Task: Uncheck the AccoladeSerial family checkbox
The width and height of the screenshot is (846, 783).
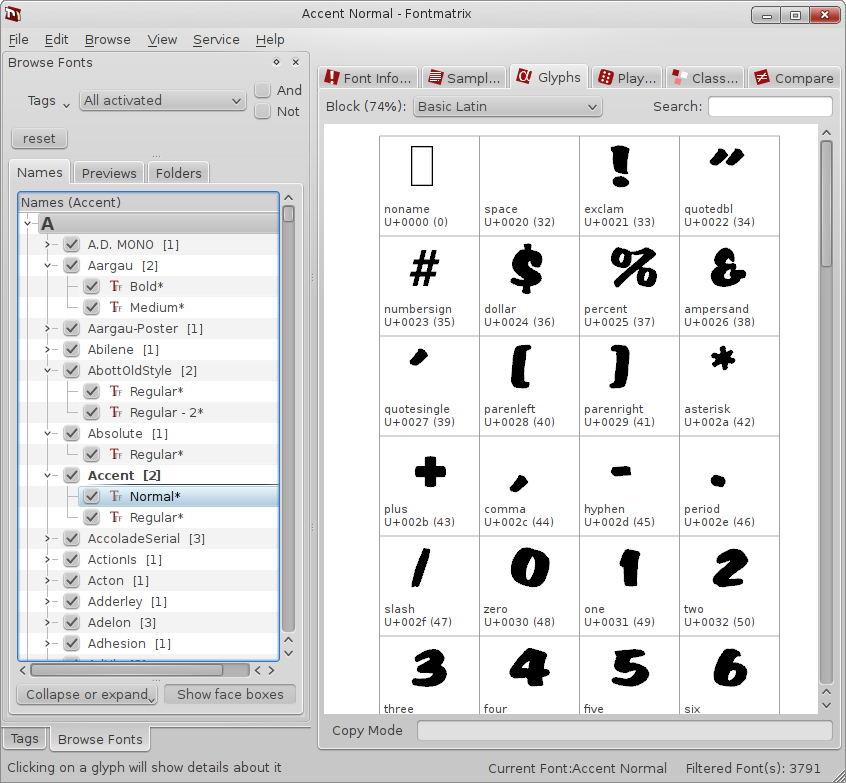Action: tap(72, 539)
